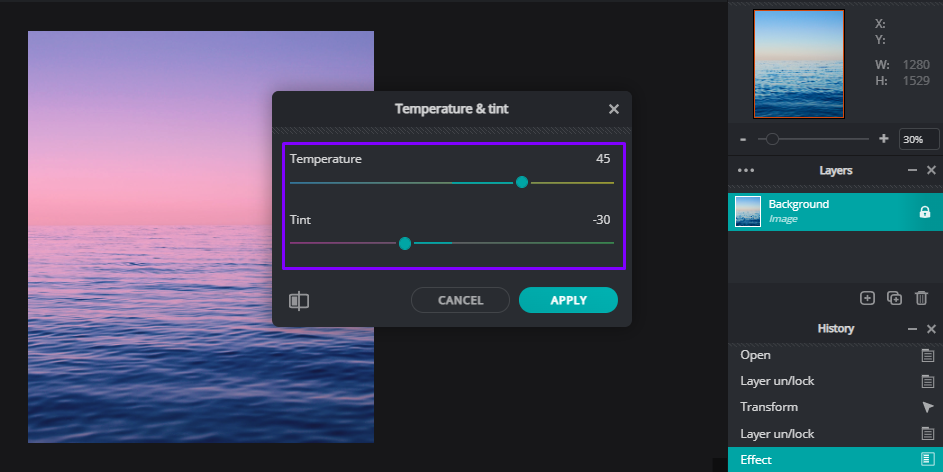943x472 pixels.
Task: Select the Transform history step
Action: tap(835, 407)
